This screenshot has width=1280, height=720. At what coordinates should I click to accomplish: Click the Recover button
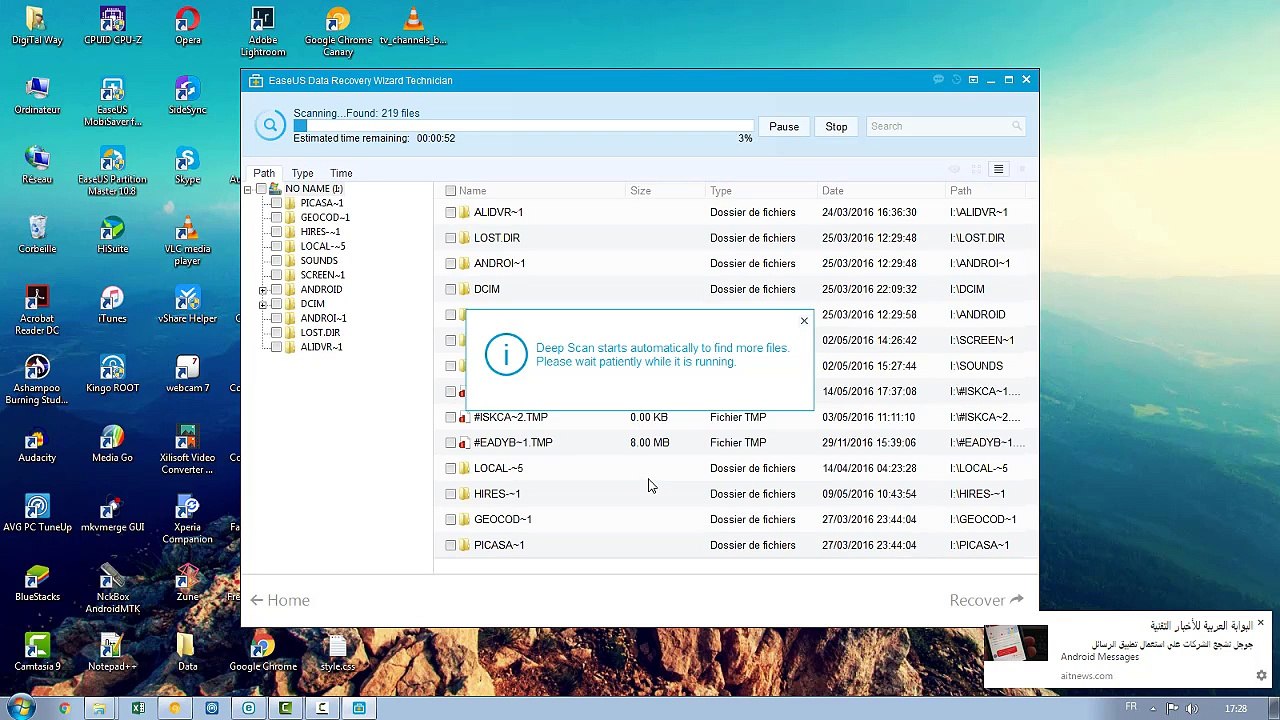[x=986, y=600]
